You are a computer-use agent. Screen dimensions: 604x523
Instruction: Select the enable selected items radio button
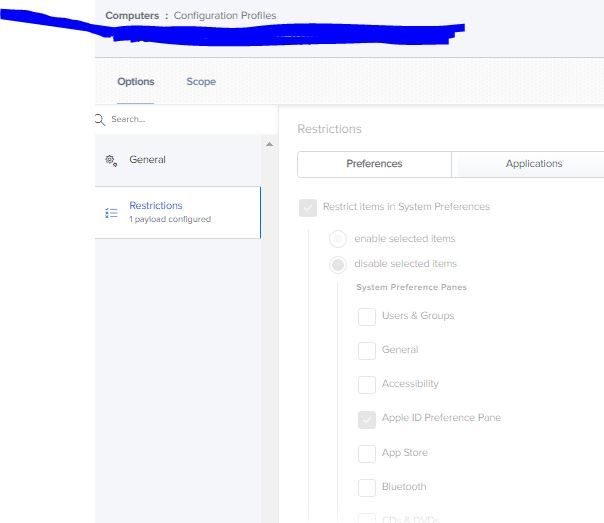(338, 239)
